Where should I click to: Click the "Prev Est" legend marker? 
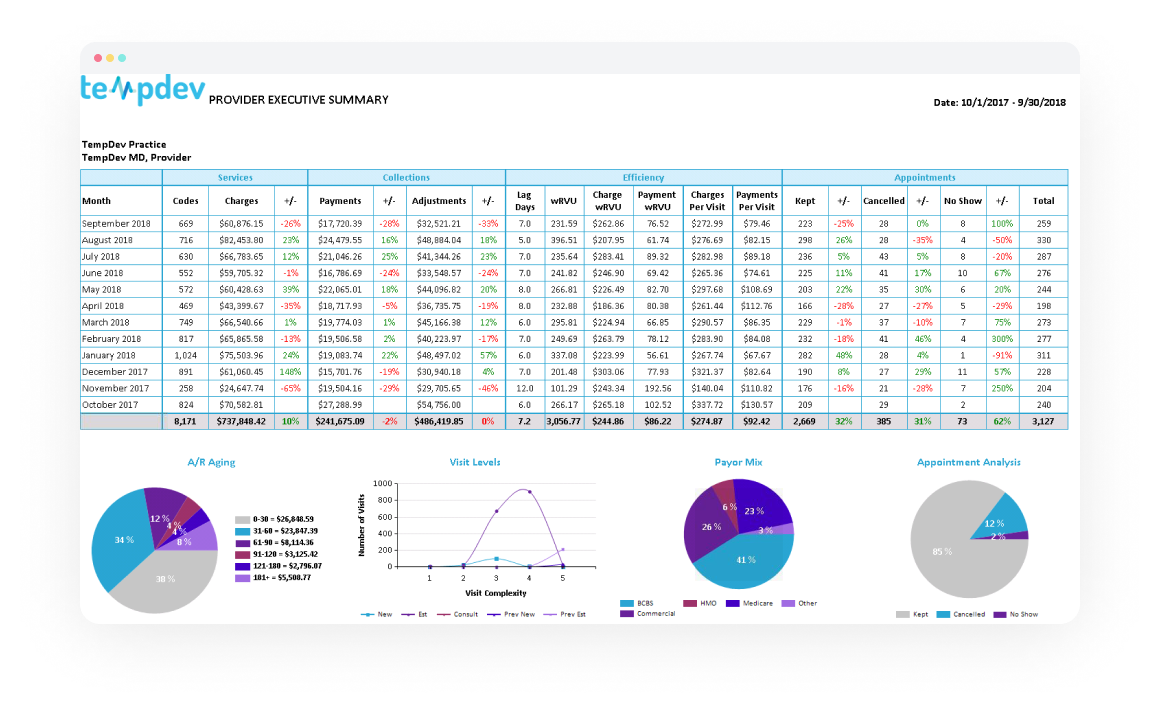click(x=548, y=614)
